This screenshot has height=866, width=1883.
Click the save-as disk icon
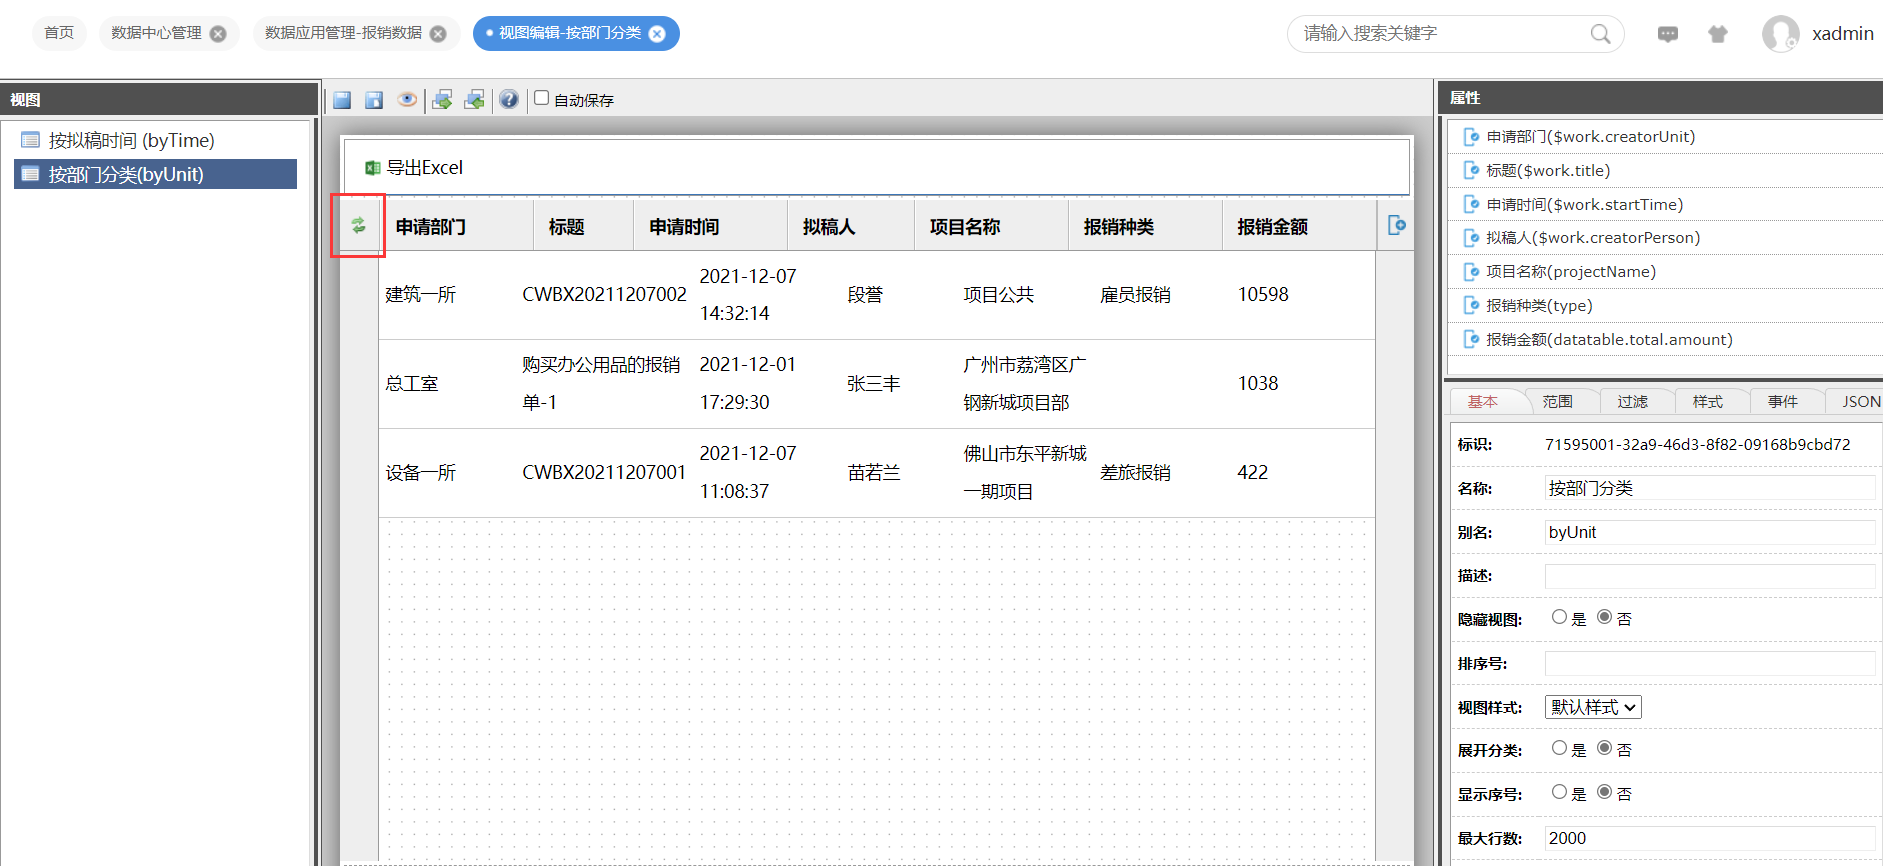[374, 100]
